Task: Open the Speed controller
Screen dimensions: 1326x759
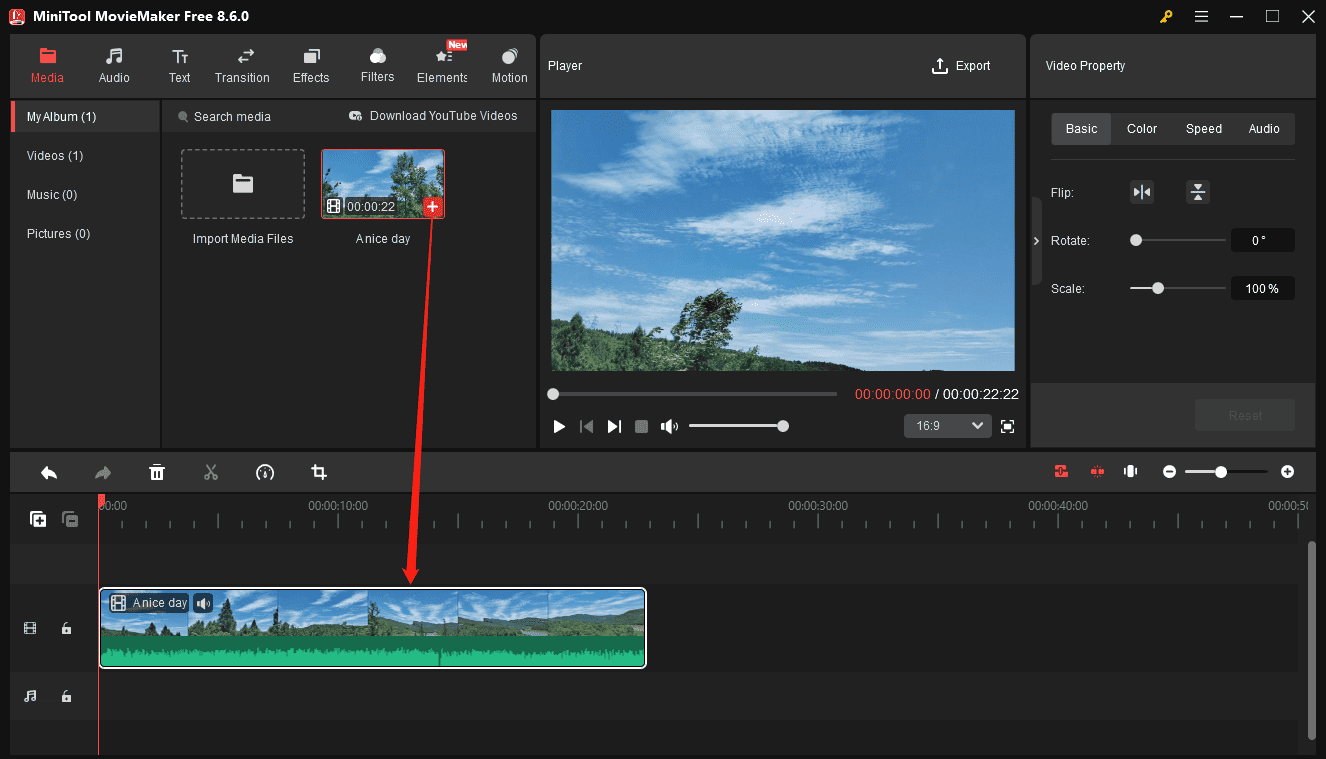Action: click(x=265, y=472)
